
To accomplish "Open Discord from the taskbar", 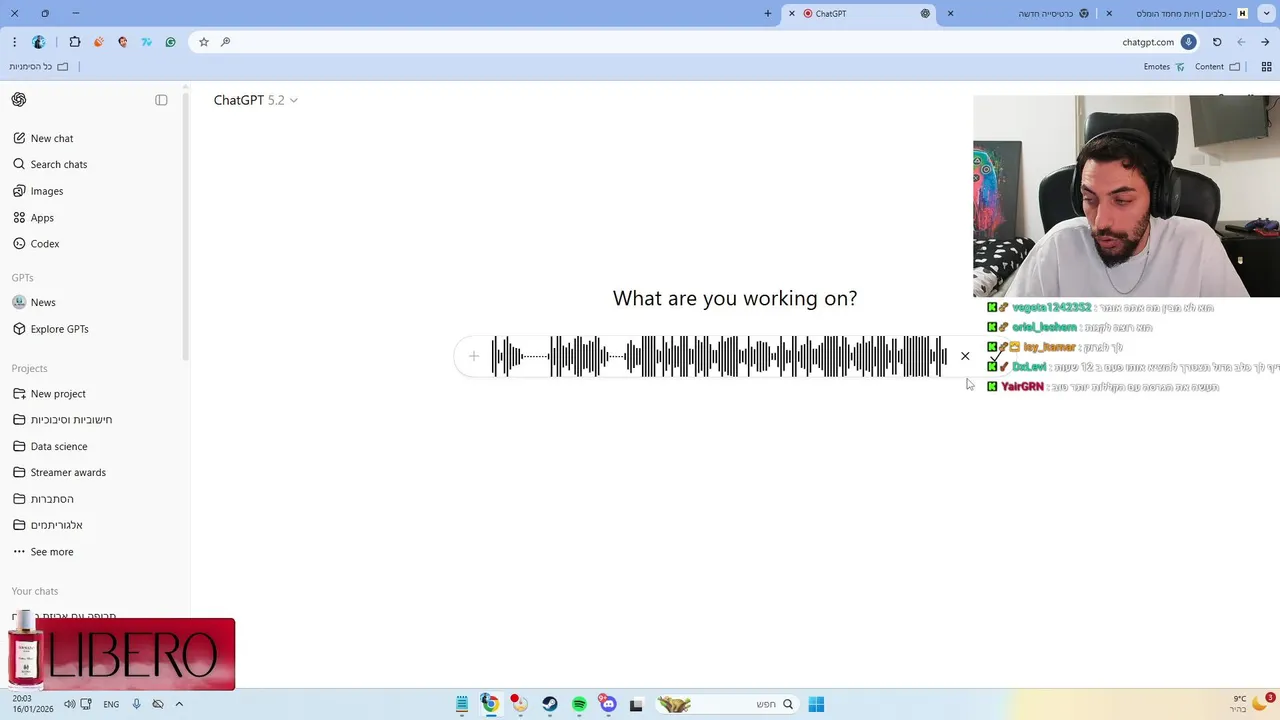I will coord(608,704).
